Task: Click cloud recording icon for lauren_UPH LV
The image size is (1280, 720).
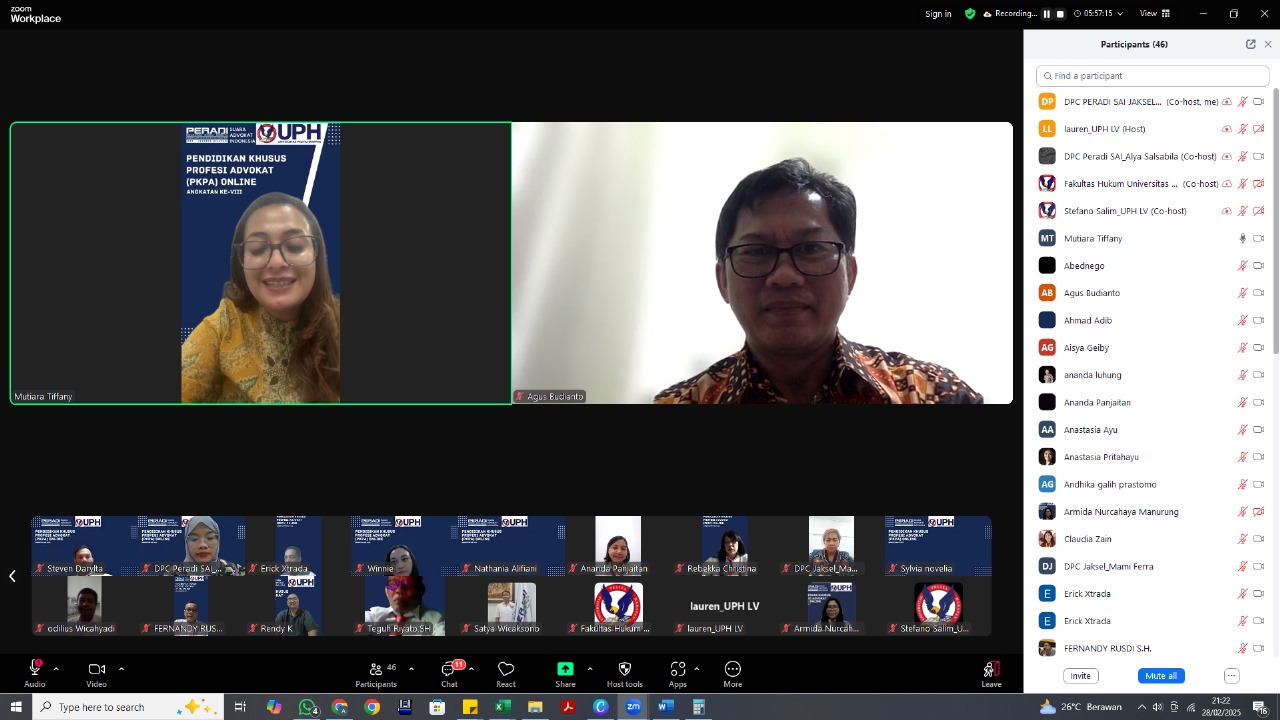Action: [1227, 129]
